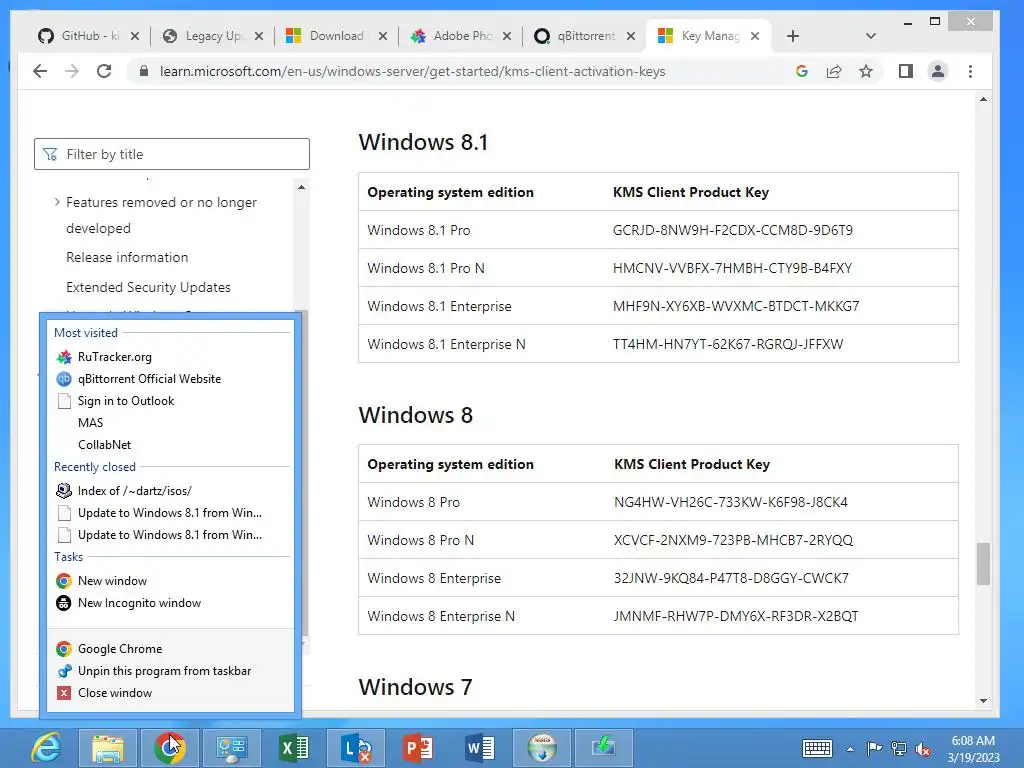The height and width of the screenshot is (768, 1024).
Task: Click the Windows 8.1 heading
Action: pos(423,142)
